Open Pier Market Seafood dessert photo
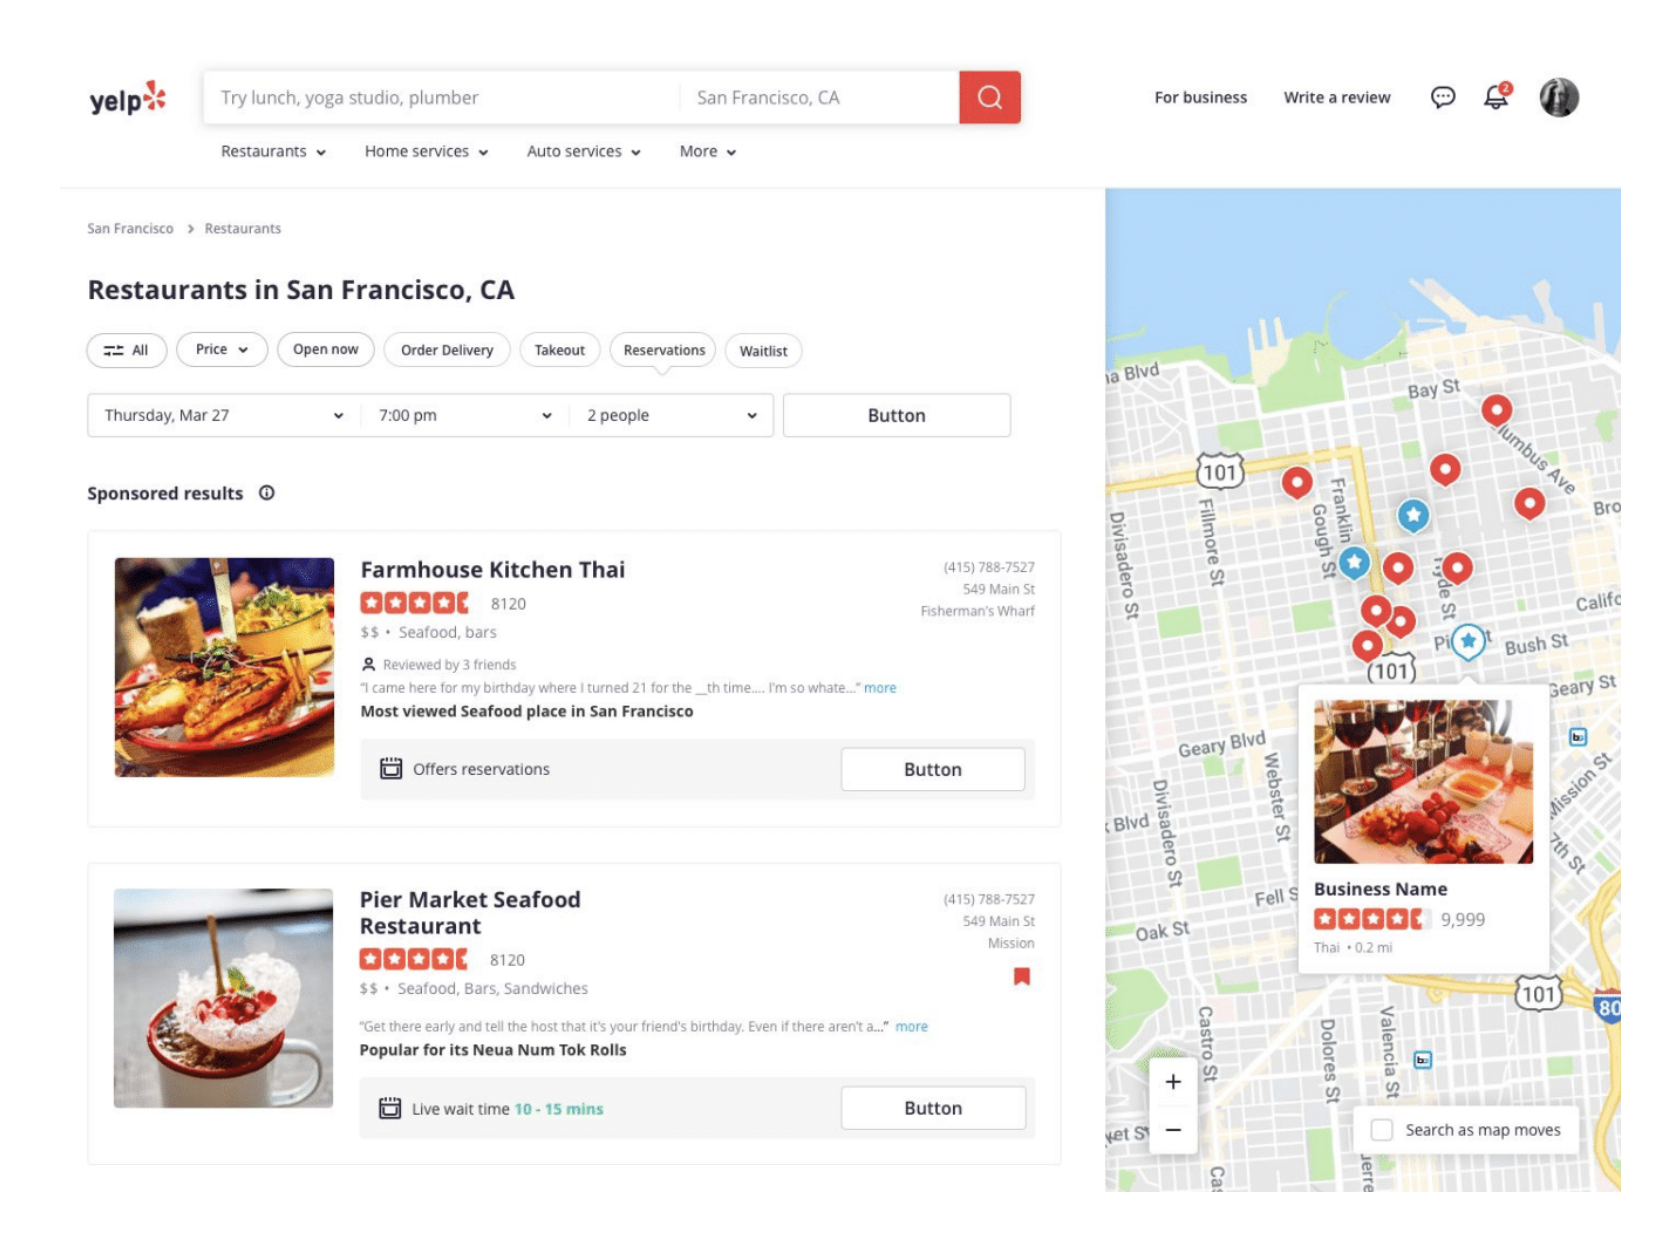Screen dimensions: 1668x1245 (x=223, y=998)
